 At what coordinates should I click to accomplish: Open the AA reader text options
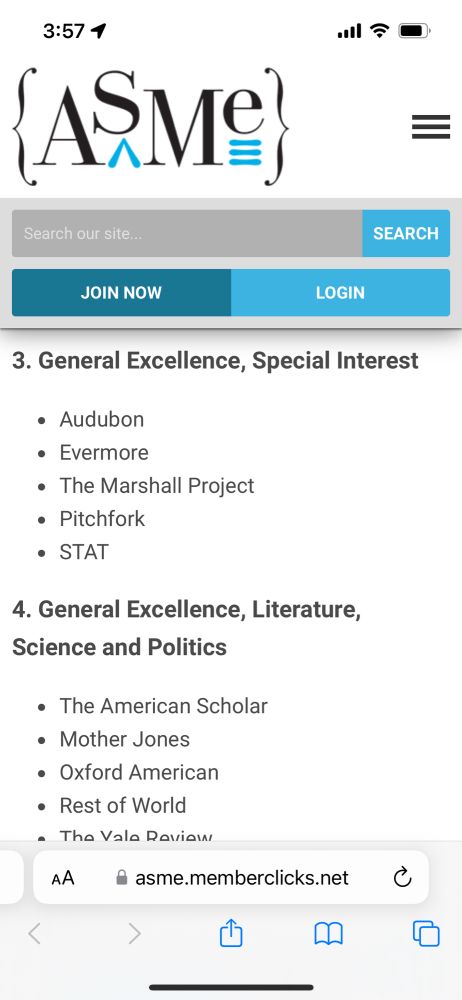(x=63, y=878)
